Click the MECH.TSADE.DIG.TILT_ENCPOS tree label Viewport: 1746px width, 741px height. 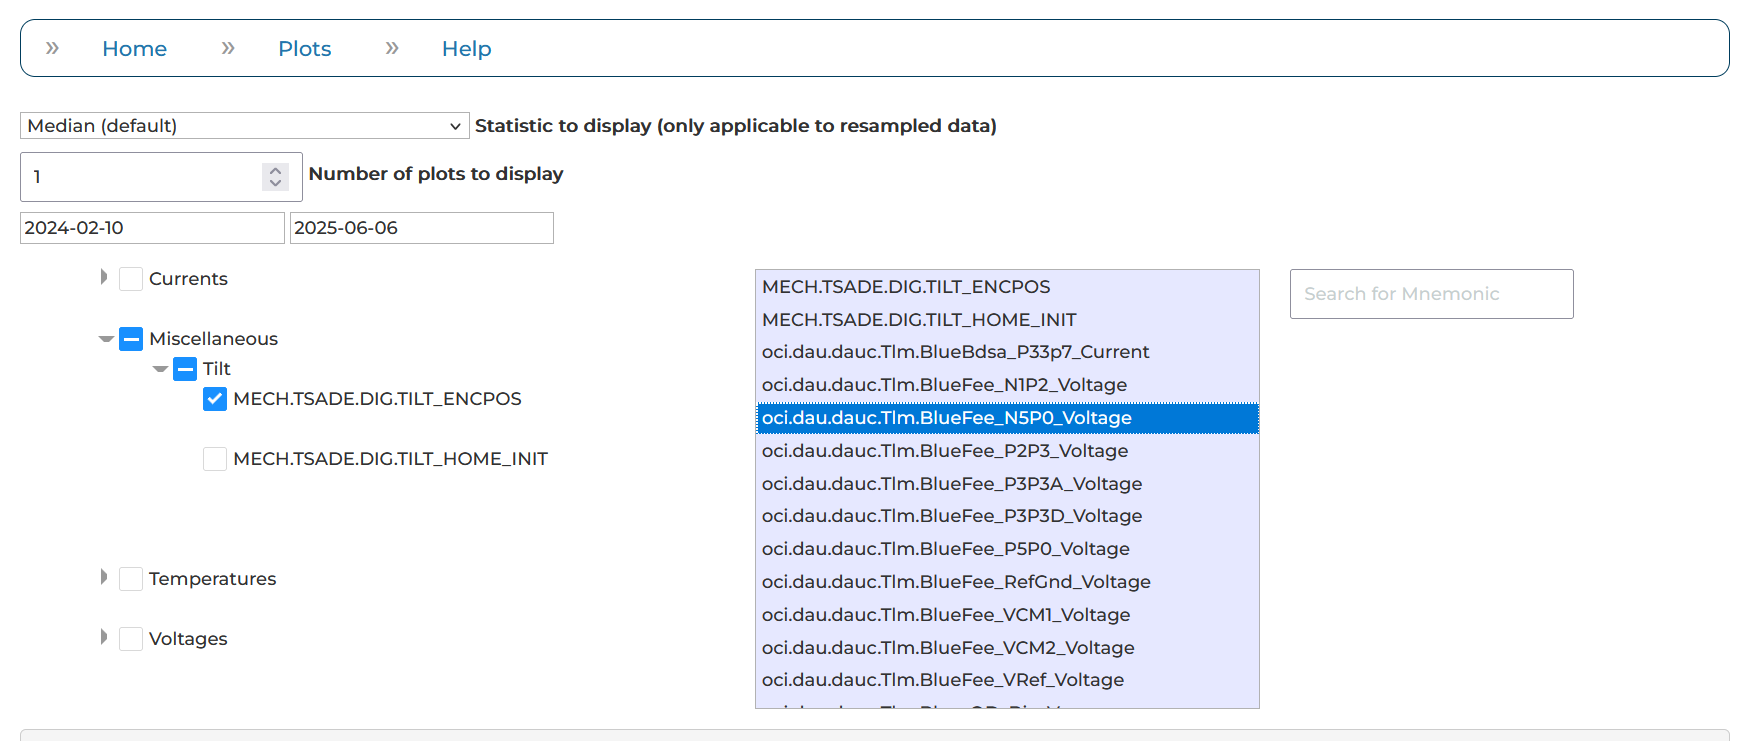tap(377, 399)
